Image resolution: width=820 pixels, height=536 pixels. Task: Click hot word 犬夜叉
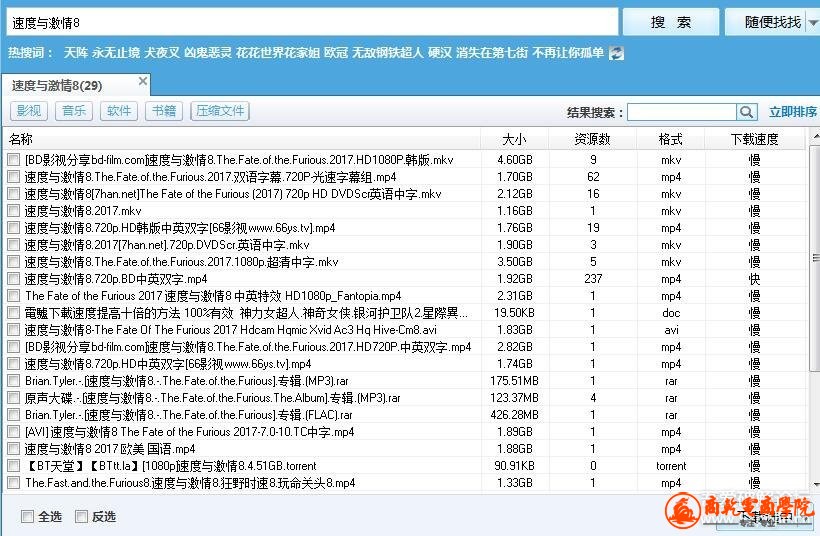click(x=162, y=53)
